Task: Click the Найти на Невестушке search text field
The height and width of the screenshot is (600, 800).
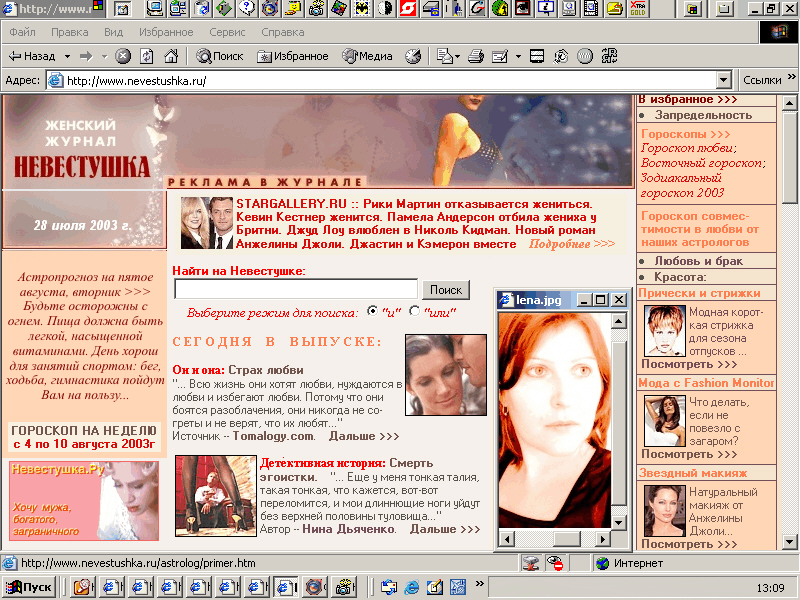Action: 296,289
